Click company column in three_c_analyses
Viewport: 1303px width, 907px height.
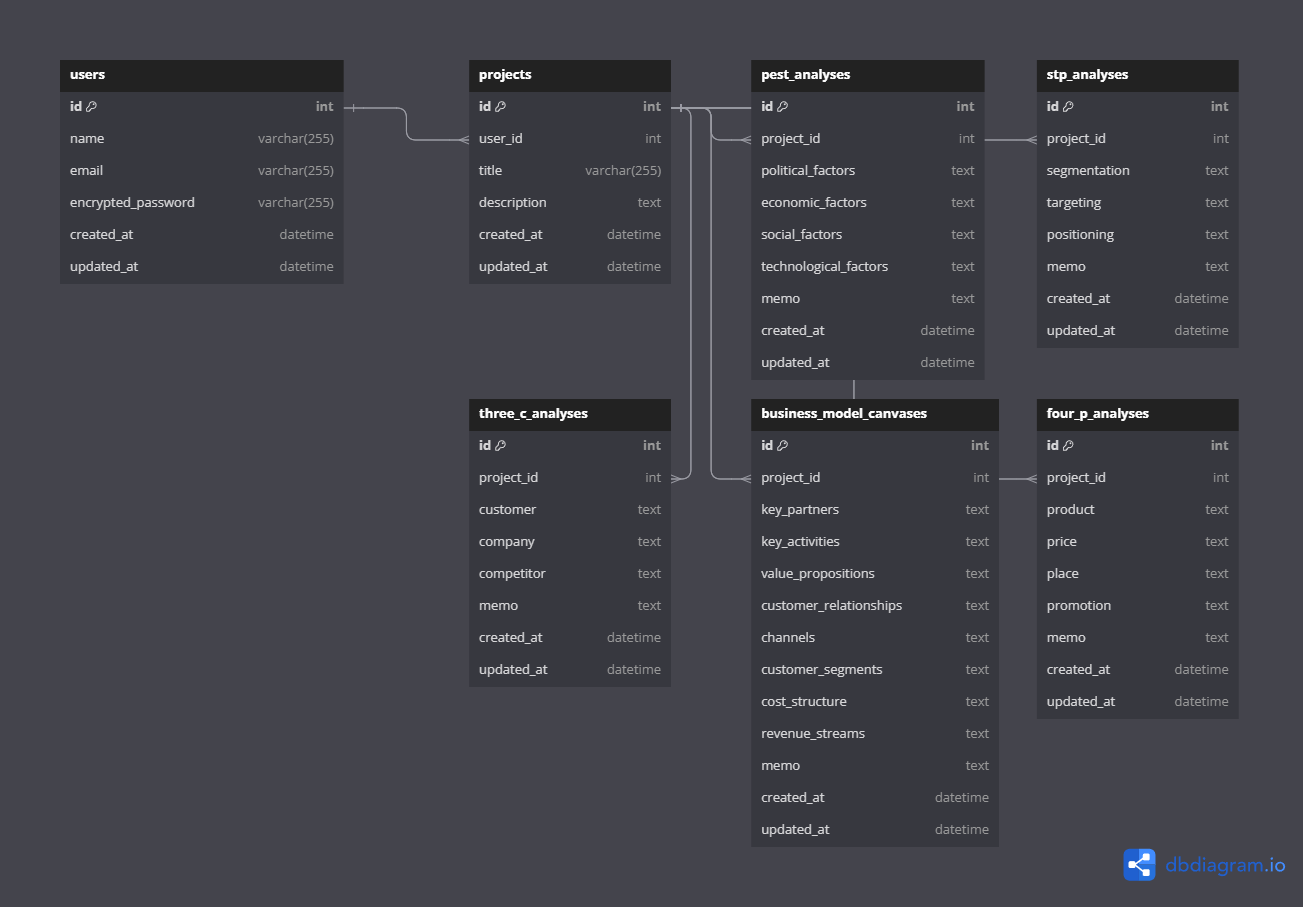coord(570,541)
